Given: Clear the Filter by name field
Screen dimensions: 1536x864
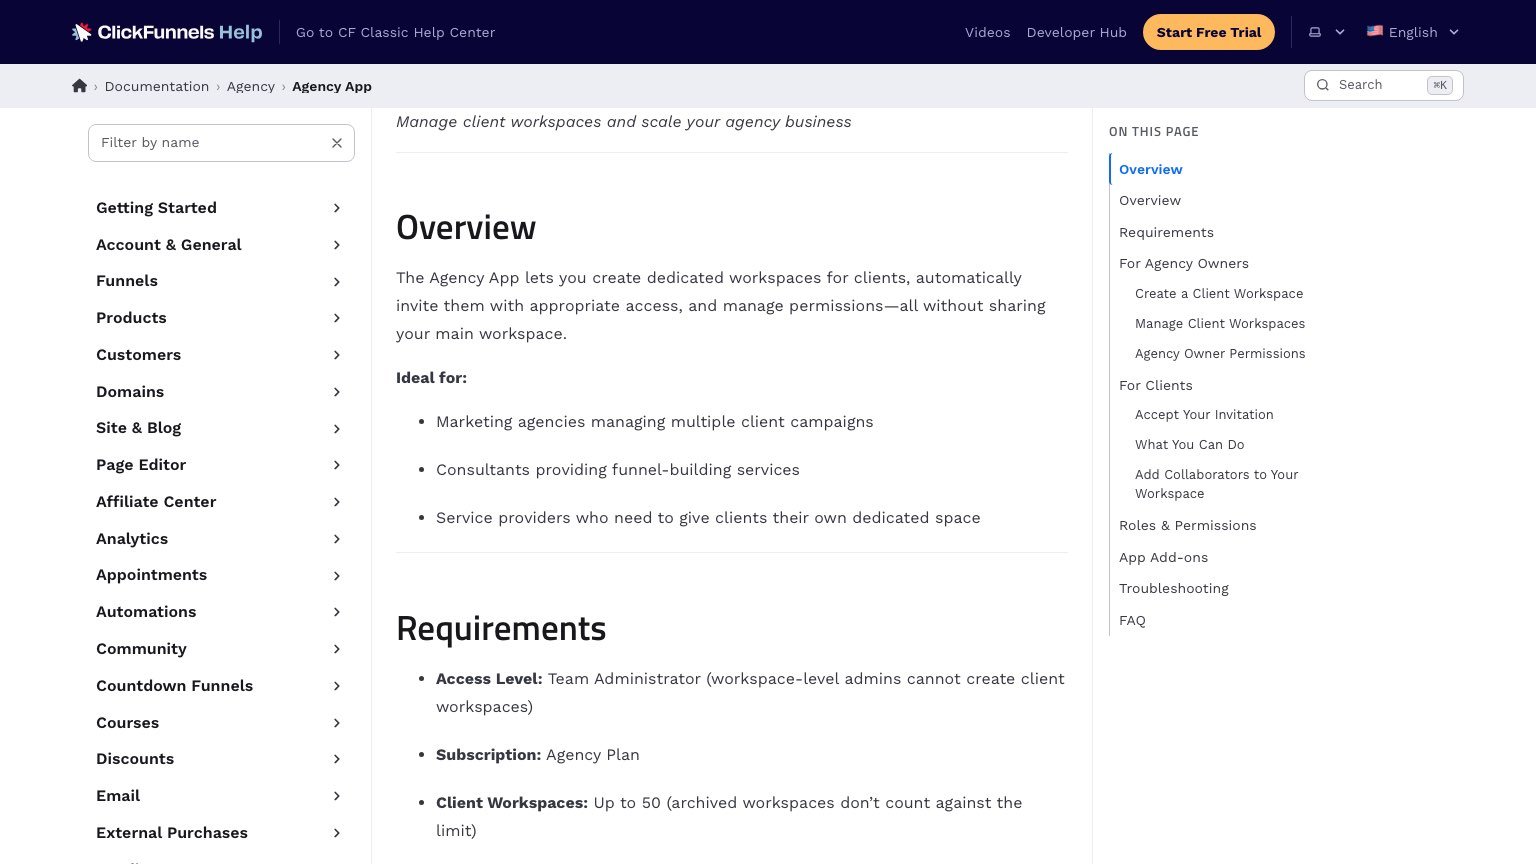Looking at the screenshot, I should click(x=337, y=143).
